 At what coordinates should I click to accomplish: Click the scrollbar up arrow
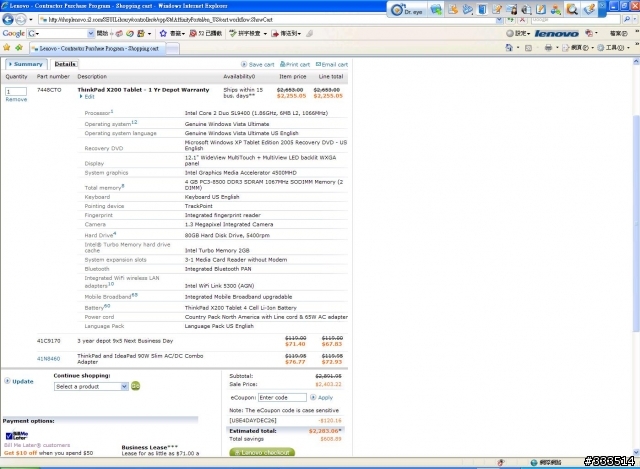coord(636,62)
